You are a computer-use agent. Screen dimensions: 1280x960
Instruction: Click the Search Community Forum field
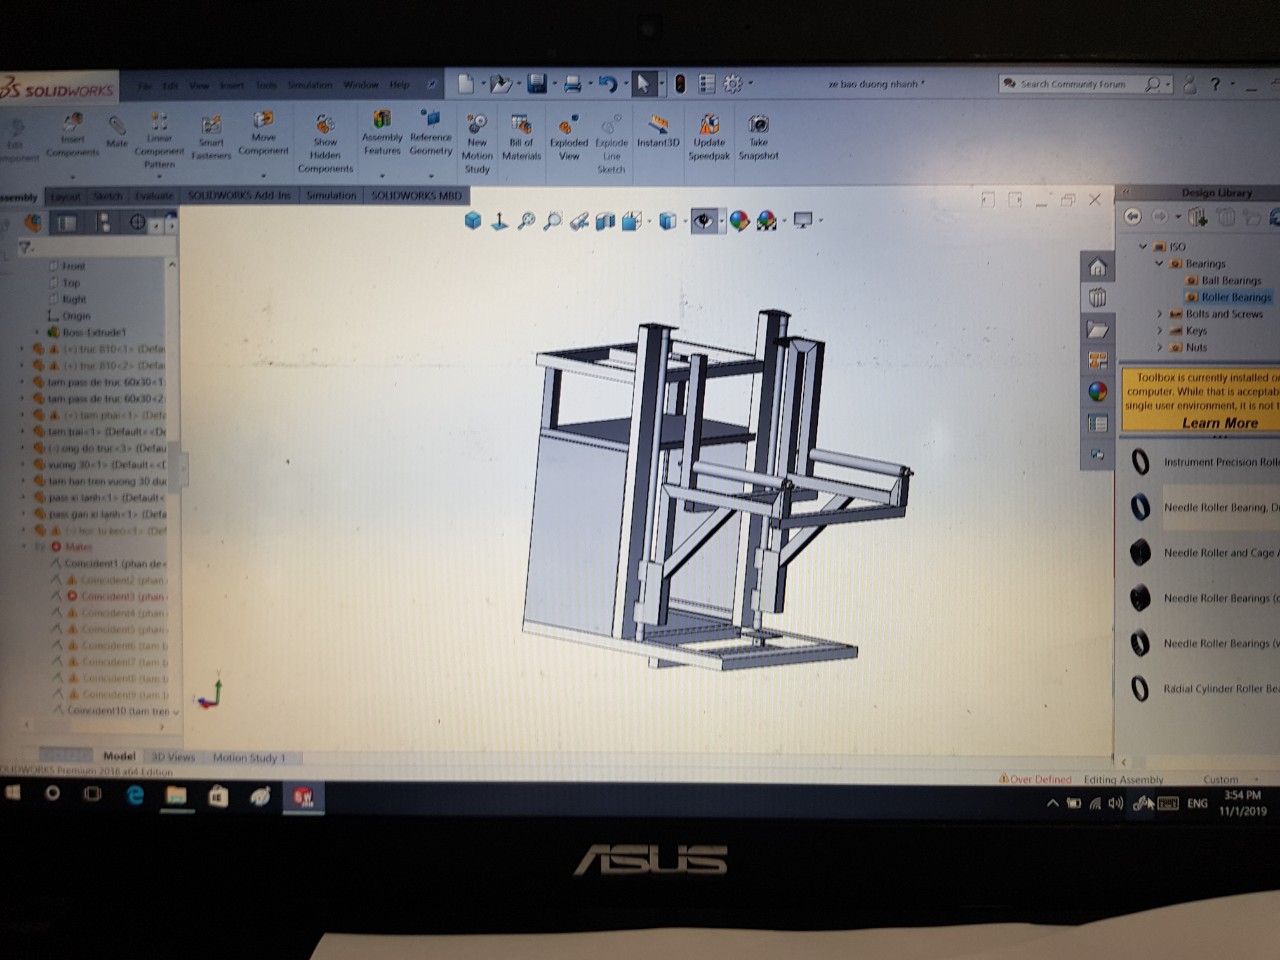pos(1075,84)
